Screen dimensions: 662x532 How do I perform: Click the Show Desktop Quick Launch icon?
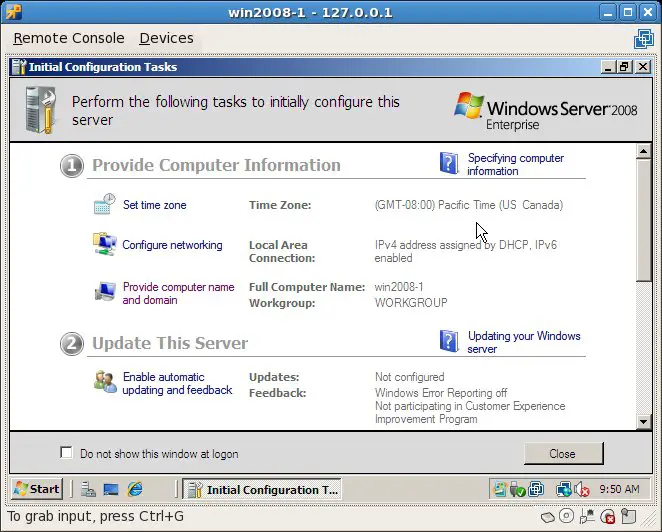tap(111, 489)
